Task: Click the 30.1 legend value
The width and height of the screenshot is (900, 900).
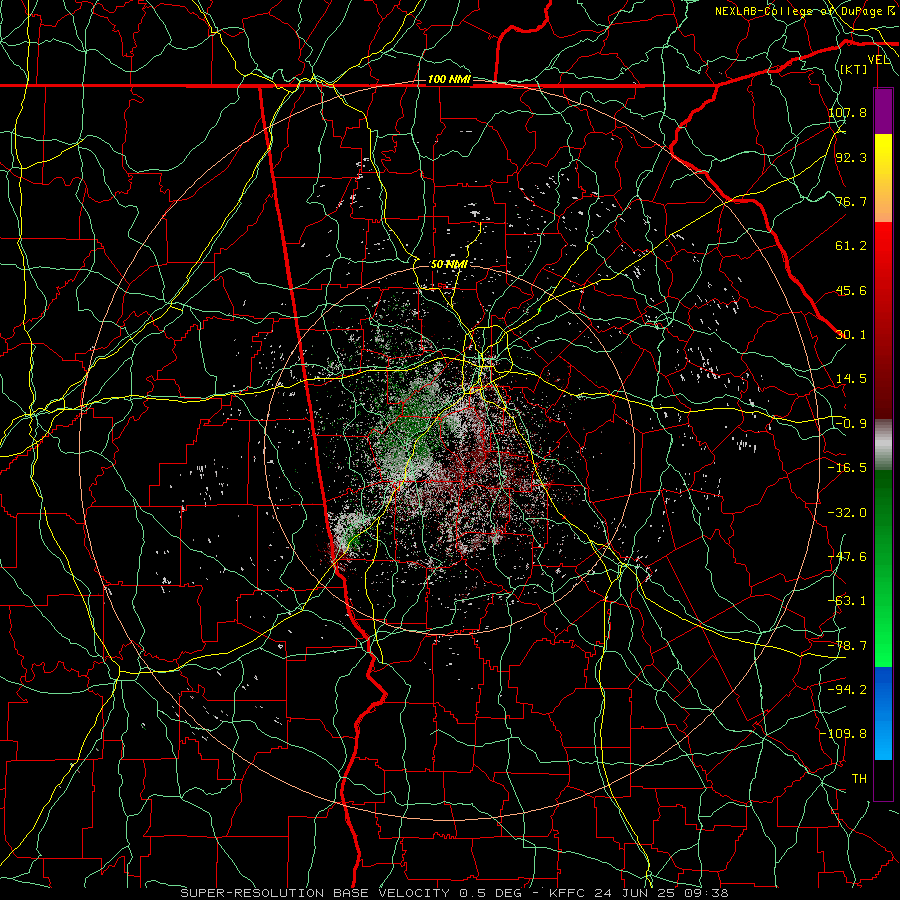Action: click(x=851, y=335)
